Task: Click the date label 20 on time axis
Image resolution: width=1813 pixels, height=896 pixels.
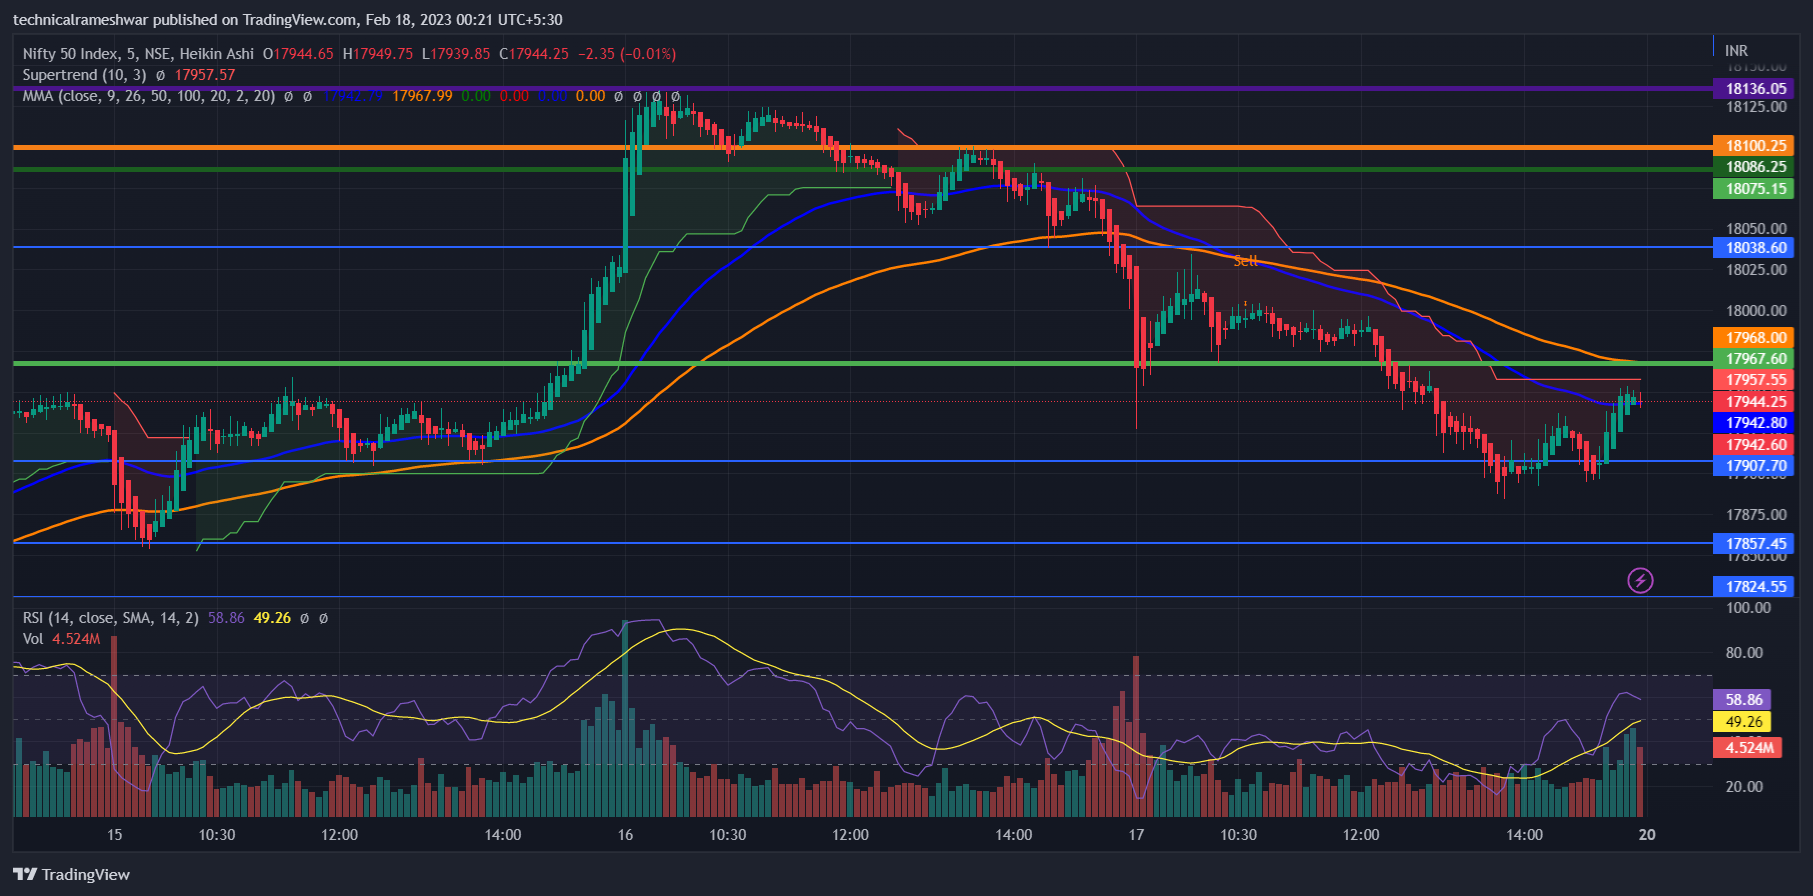Action: coord(1647,835)
